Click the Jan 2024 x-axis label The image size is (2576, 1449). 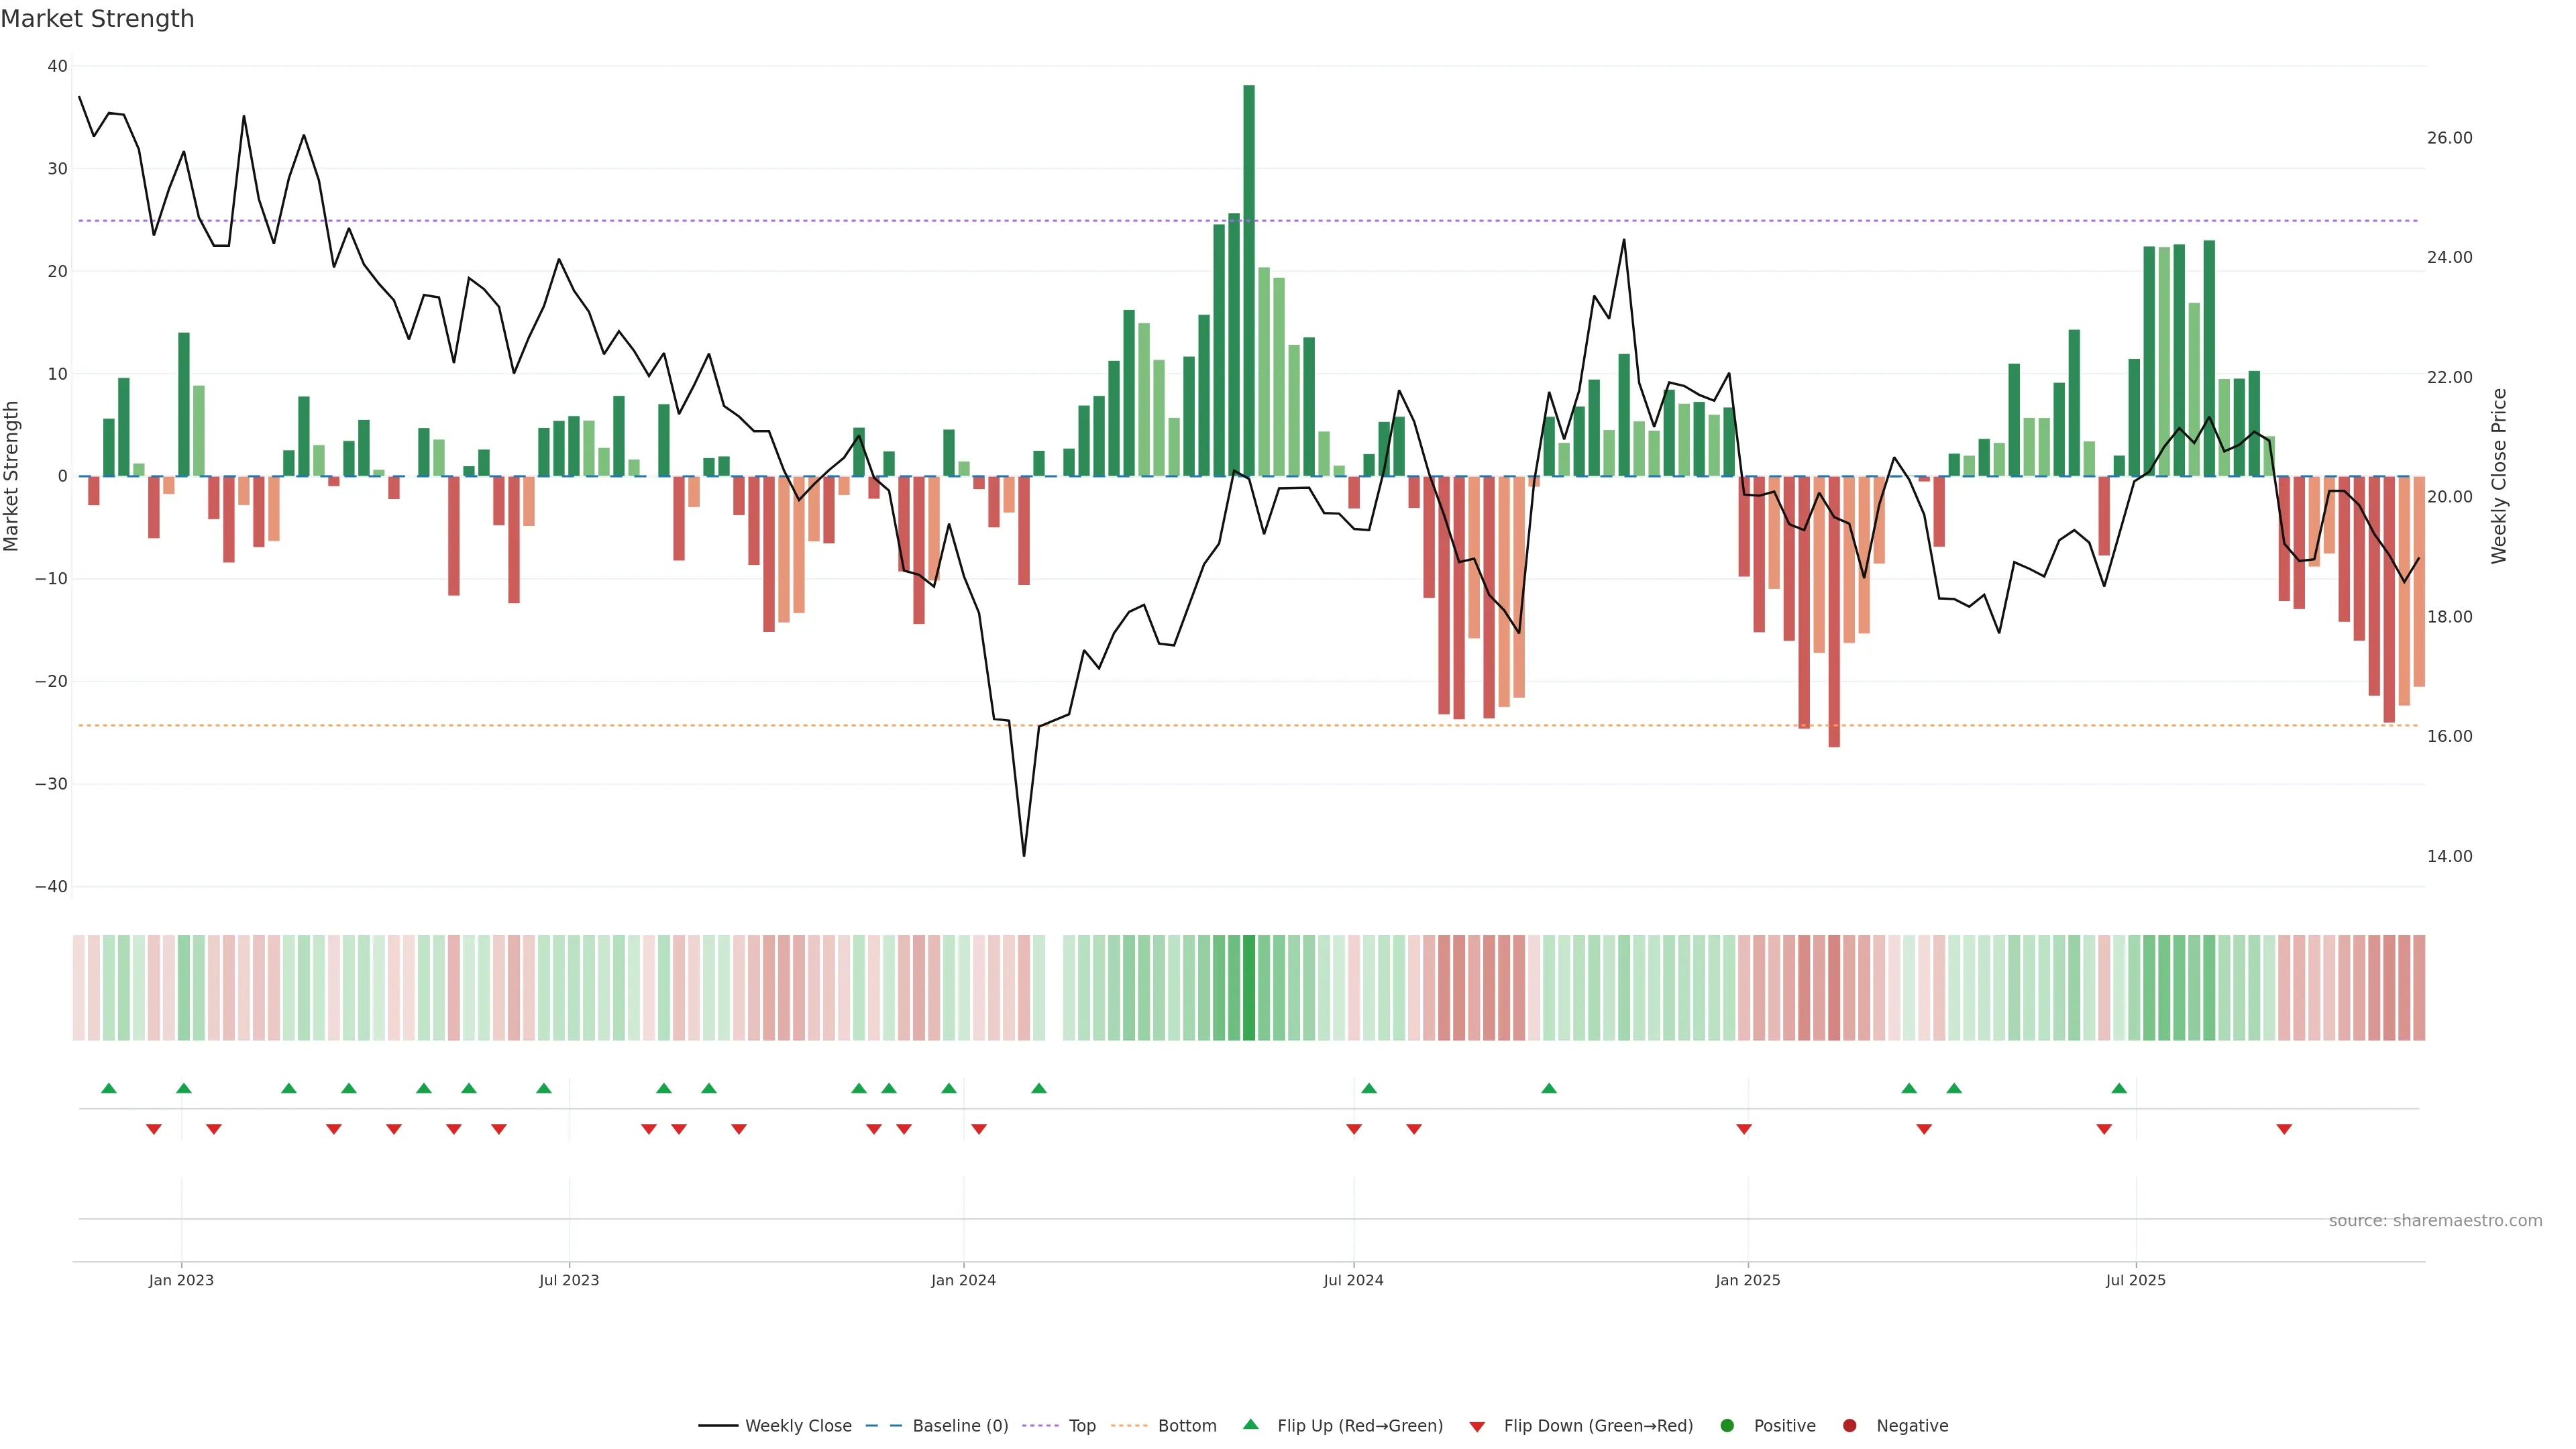pos(963,1280)
